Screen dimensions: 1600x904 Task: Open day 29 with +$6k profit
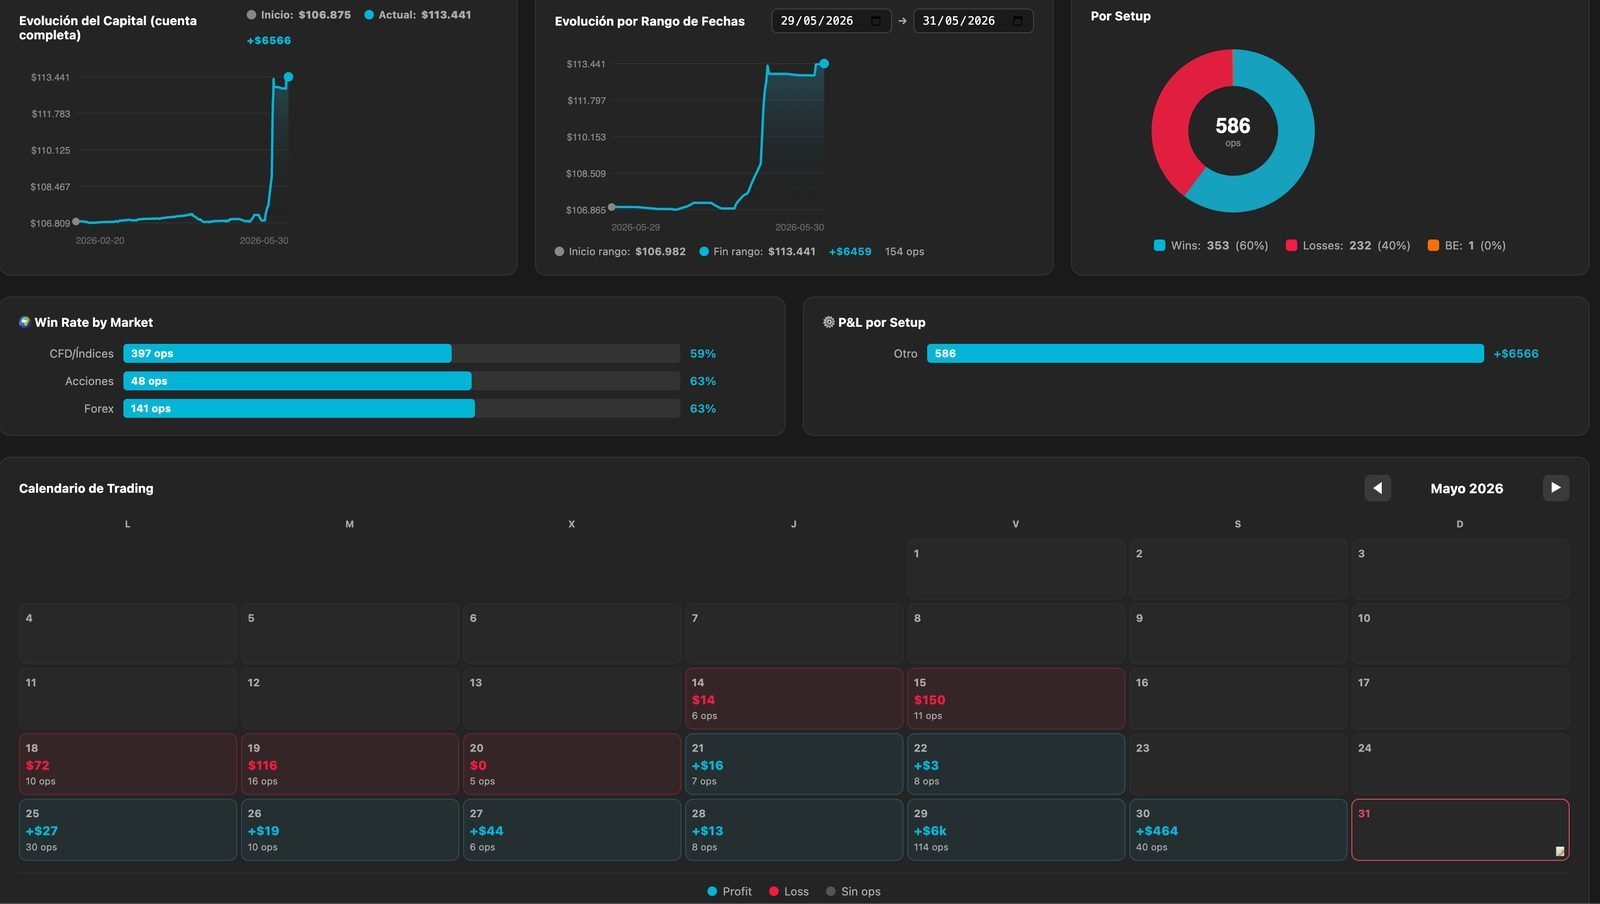click(1016, 830)
